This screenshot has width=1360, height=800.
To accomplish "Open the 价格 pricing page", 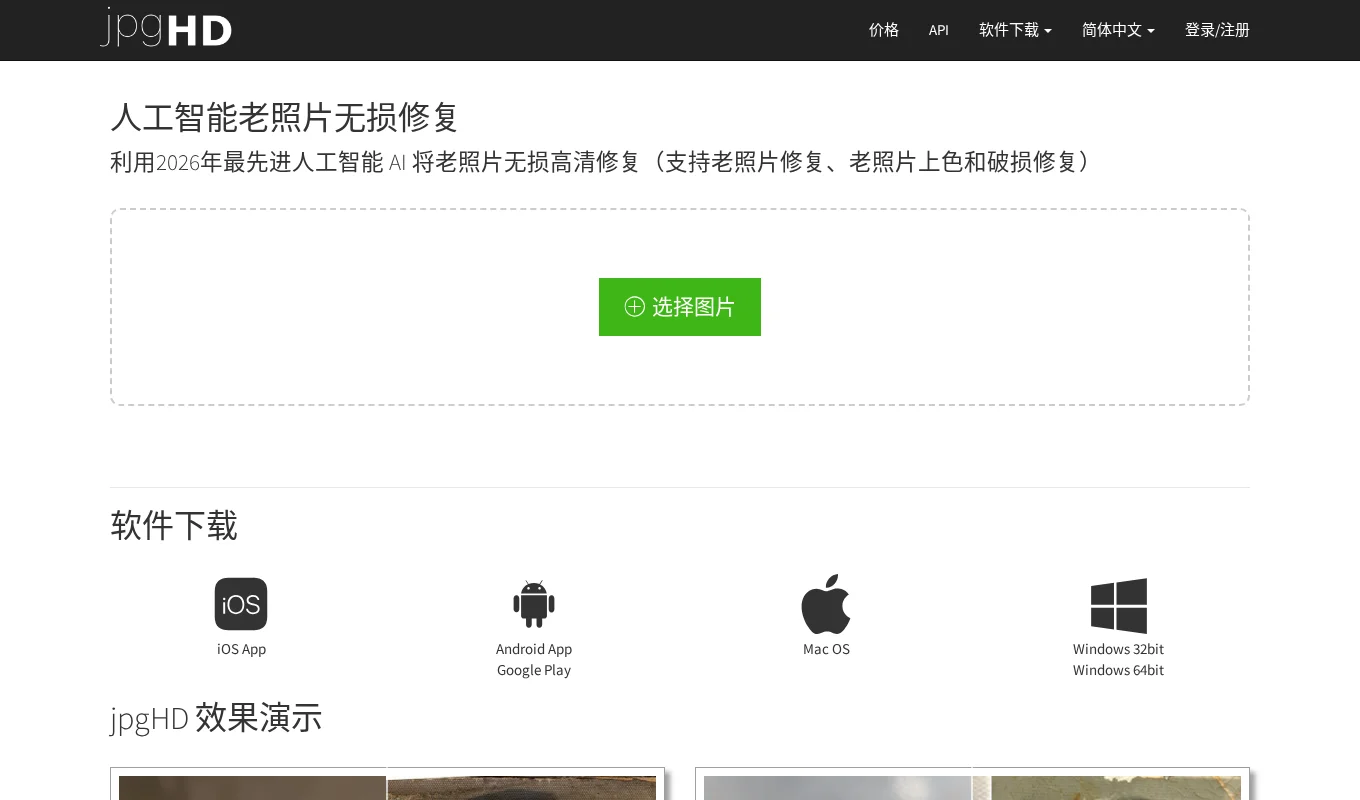I will (x=884, y=30).
